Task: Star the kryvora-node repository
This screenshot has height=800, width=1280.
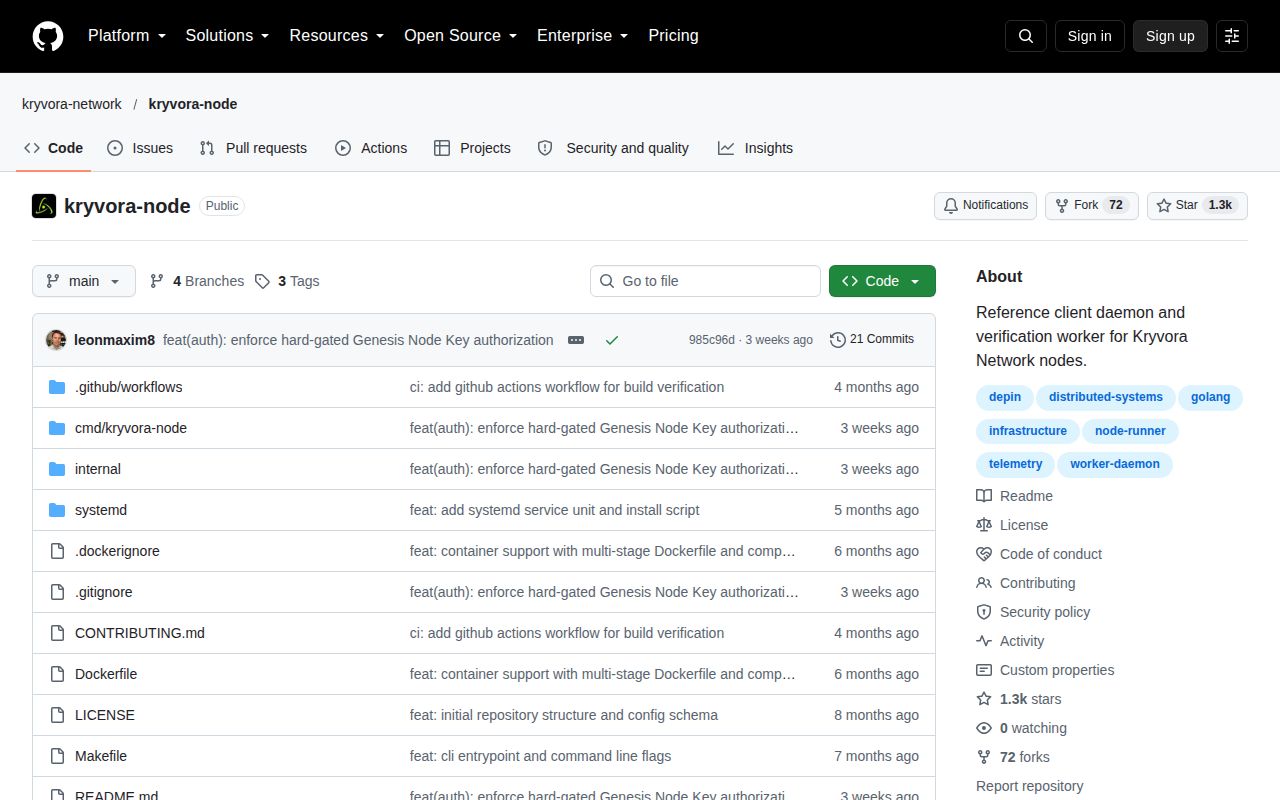Action: [1197, 206]
